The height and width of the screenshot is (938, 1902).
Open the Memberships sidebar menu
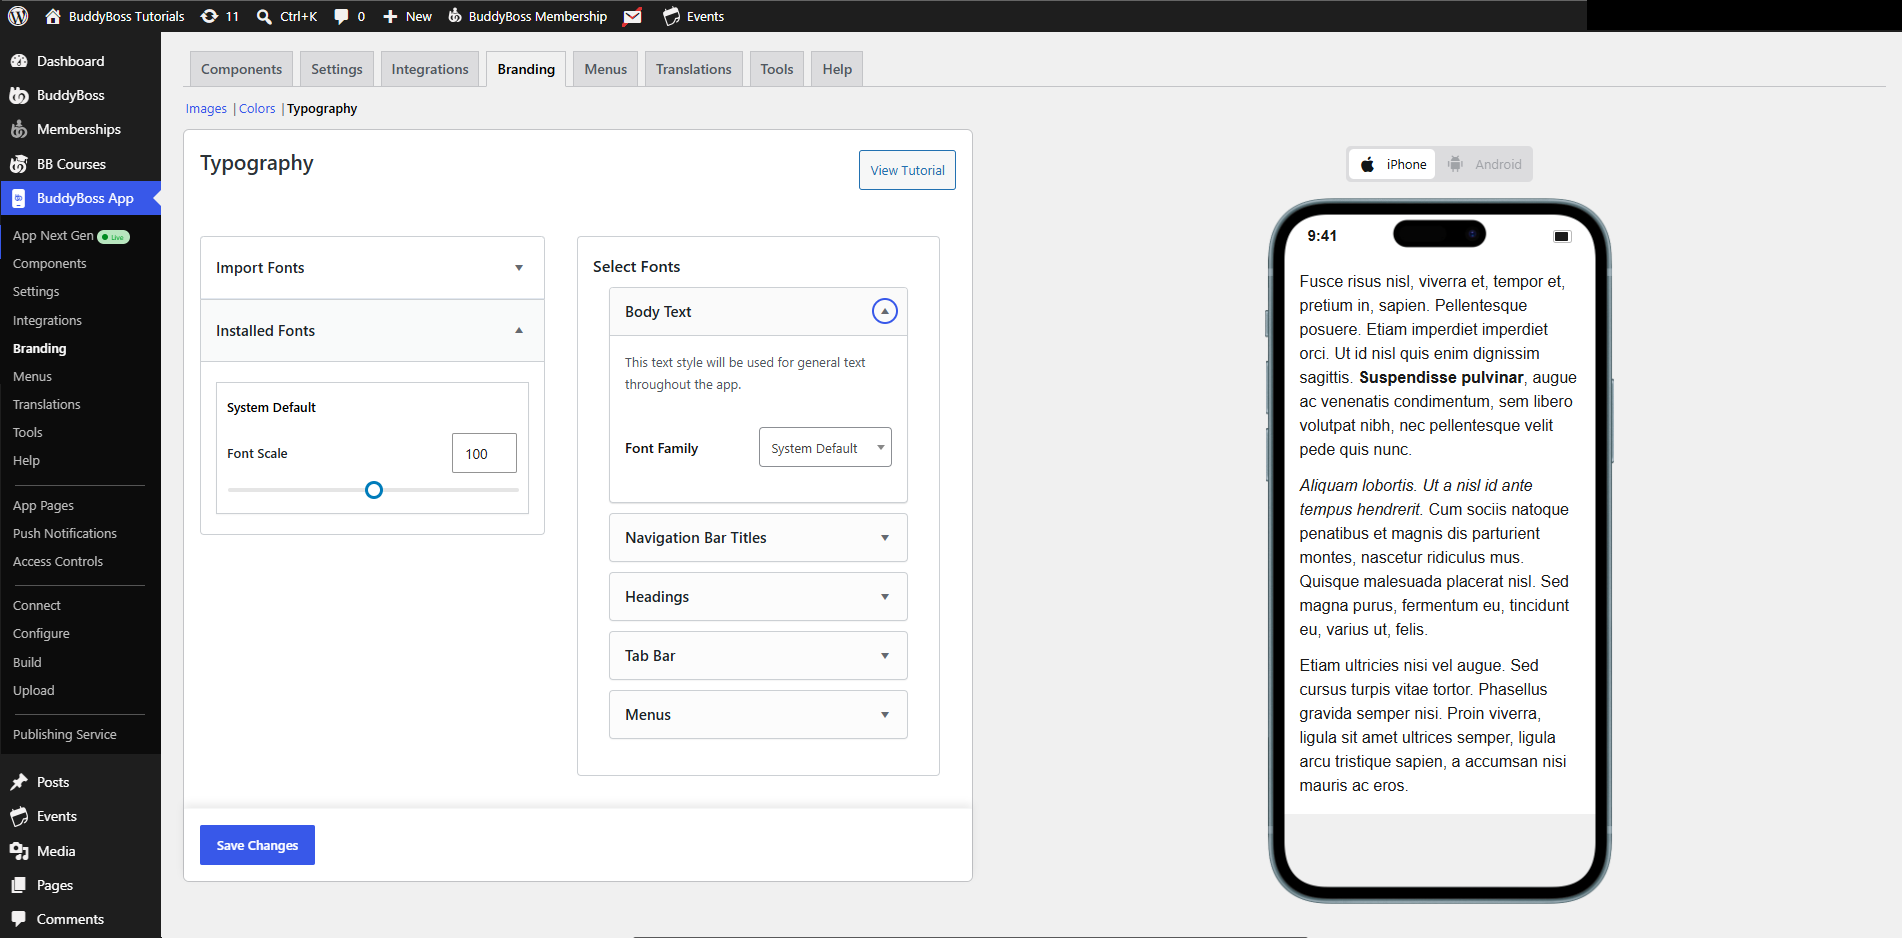click(x=80, y=129)
